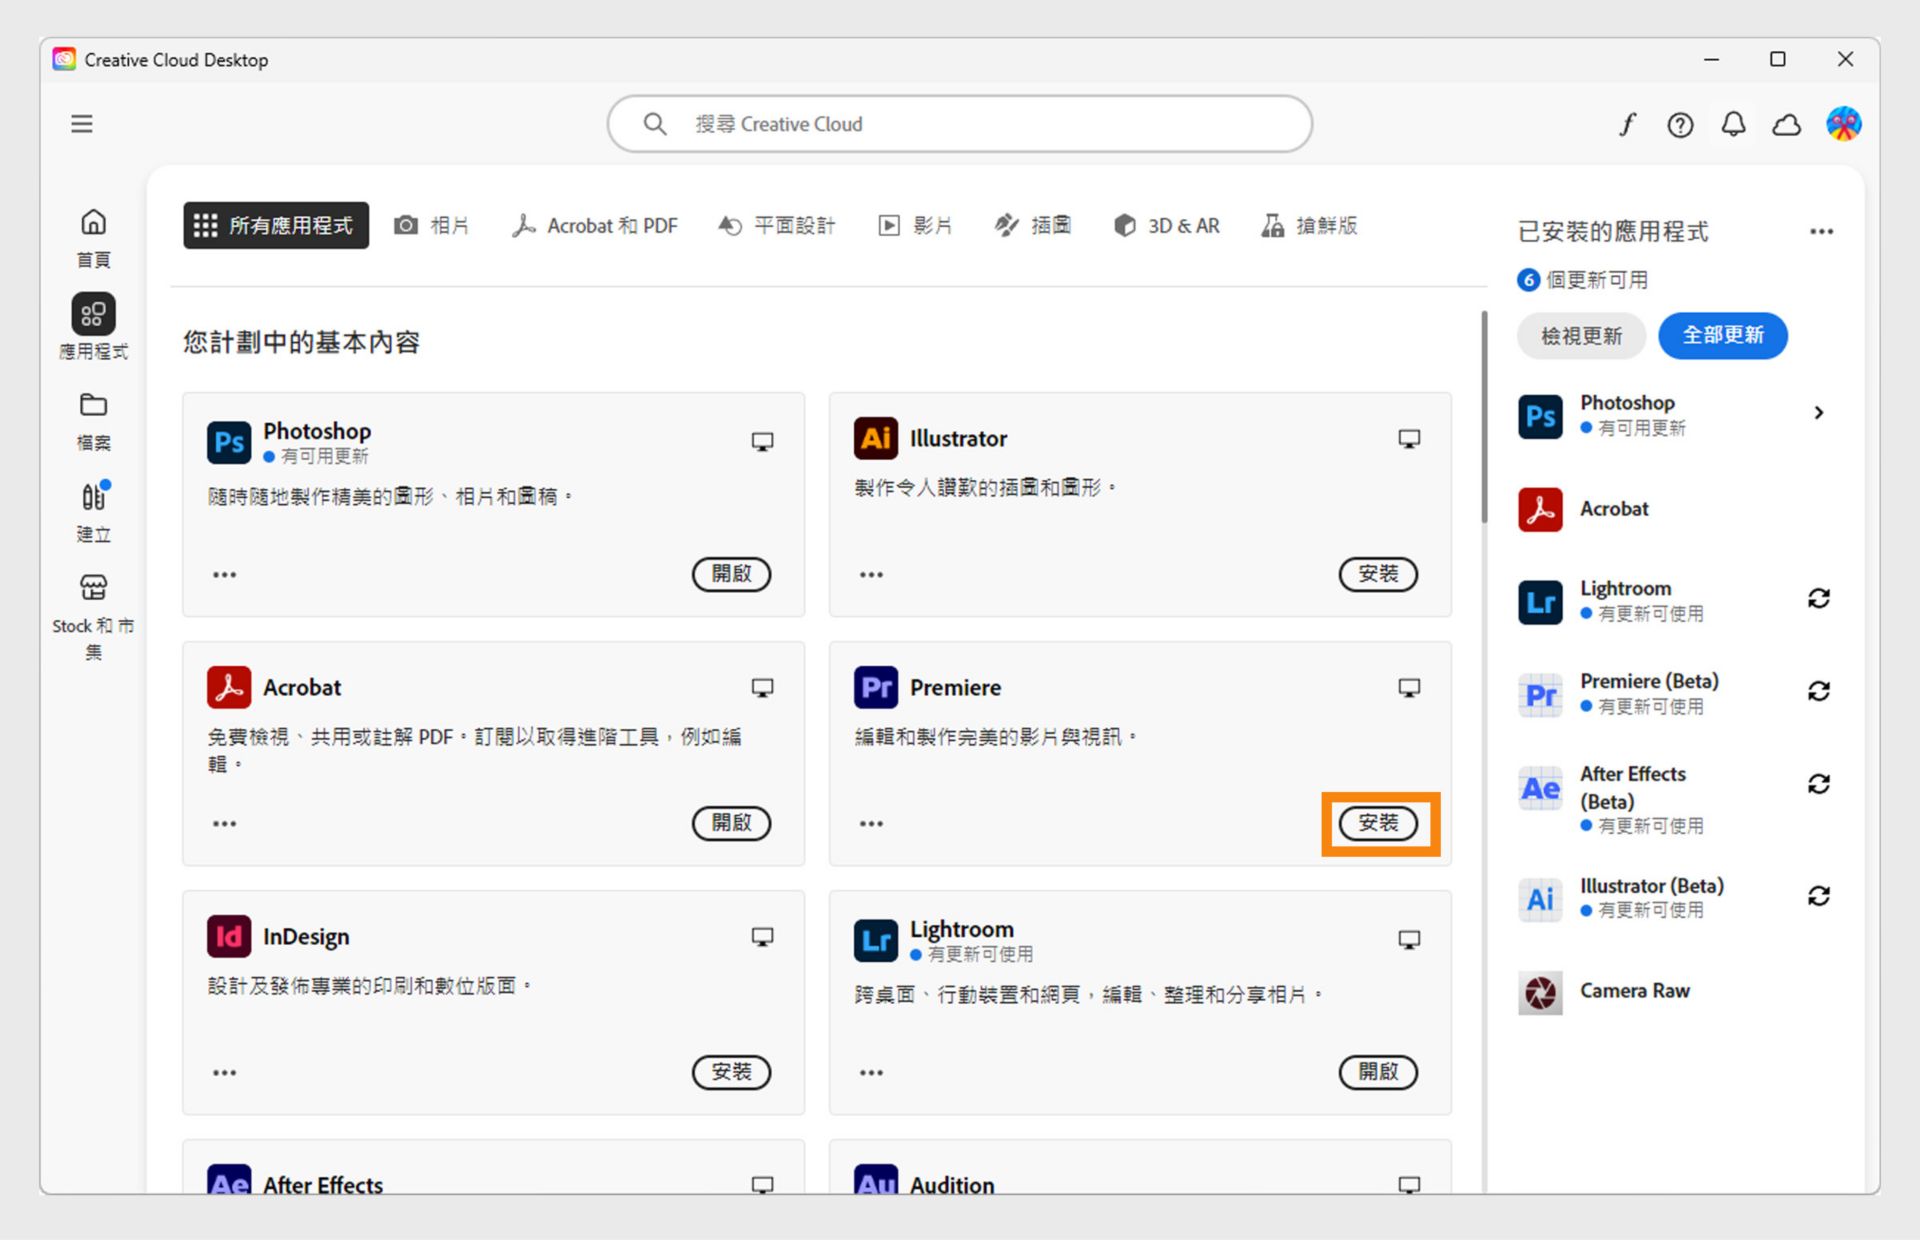Viewport: 1920px width, 1240px height.
Task: Click desktop platform icon on Illustrator card
Action: coord(1409,439)
